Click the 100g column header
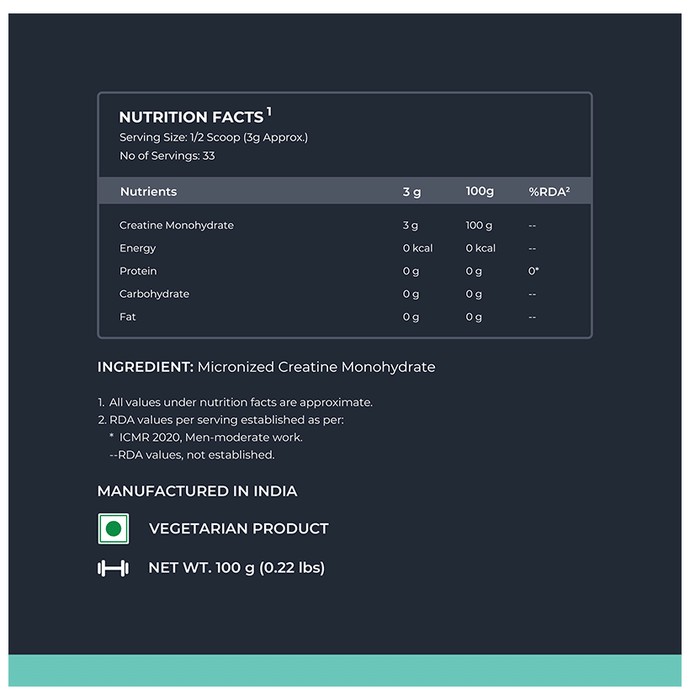This screenshot has height=700, width=690. (x=479, y=192)
